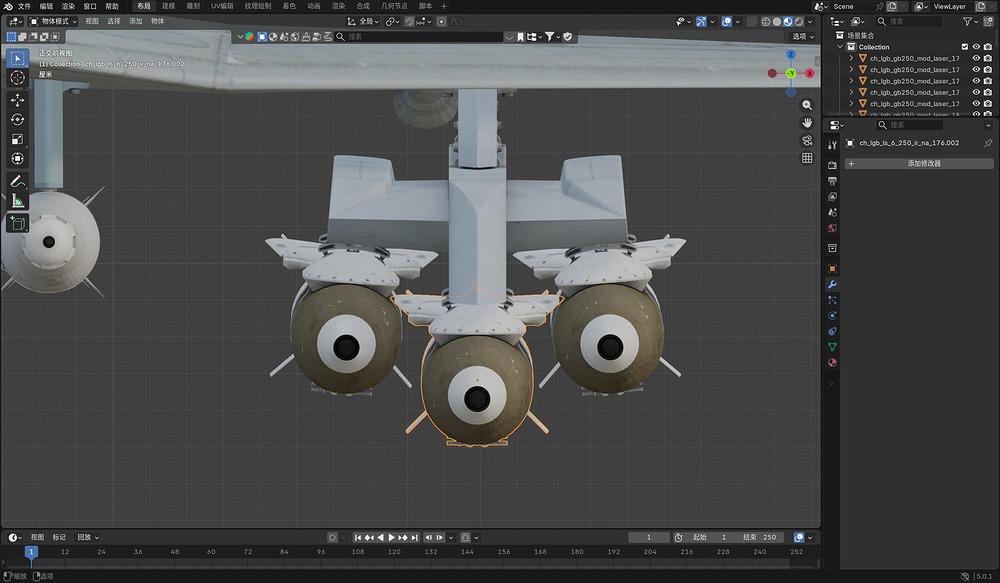Toggle camera view in the viewport
1000x583 pixels.
click(807, 140)
